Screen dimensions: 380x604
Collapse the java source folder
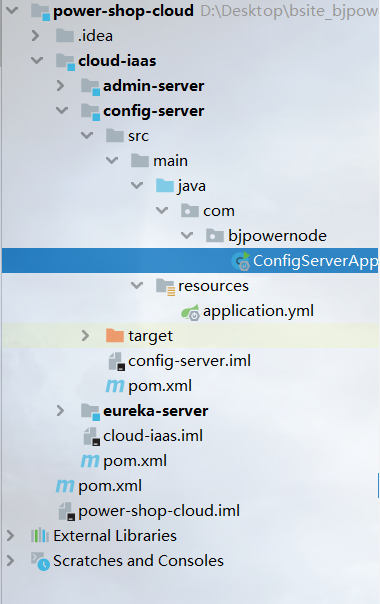coord(137,186)
